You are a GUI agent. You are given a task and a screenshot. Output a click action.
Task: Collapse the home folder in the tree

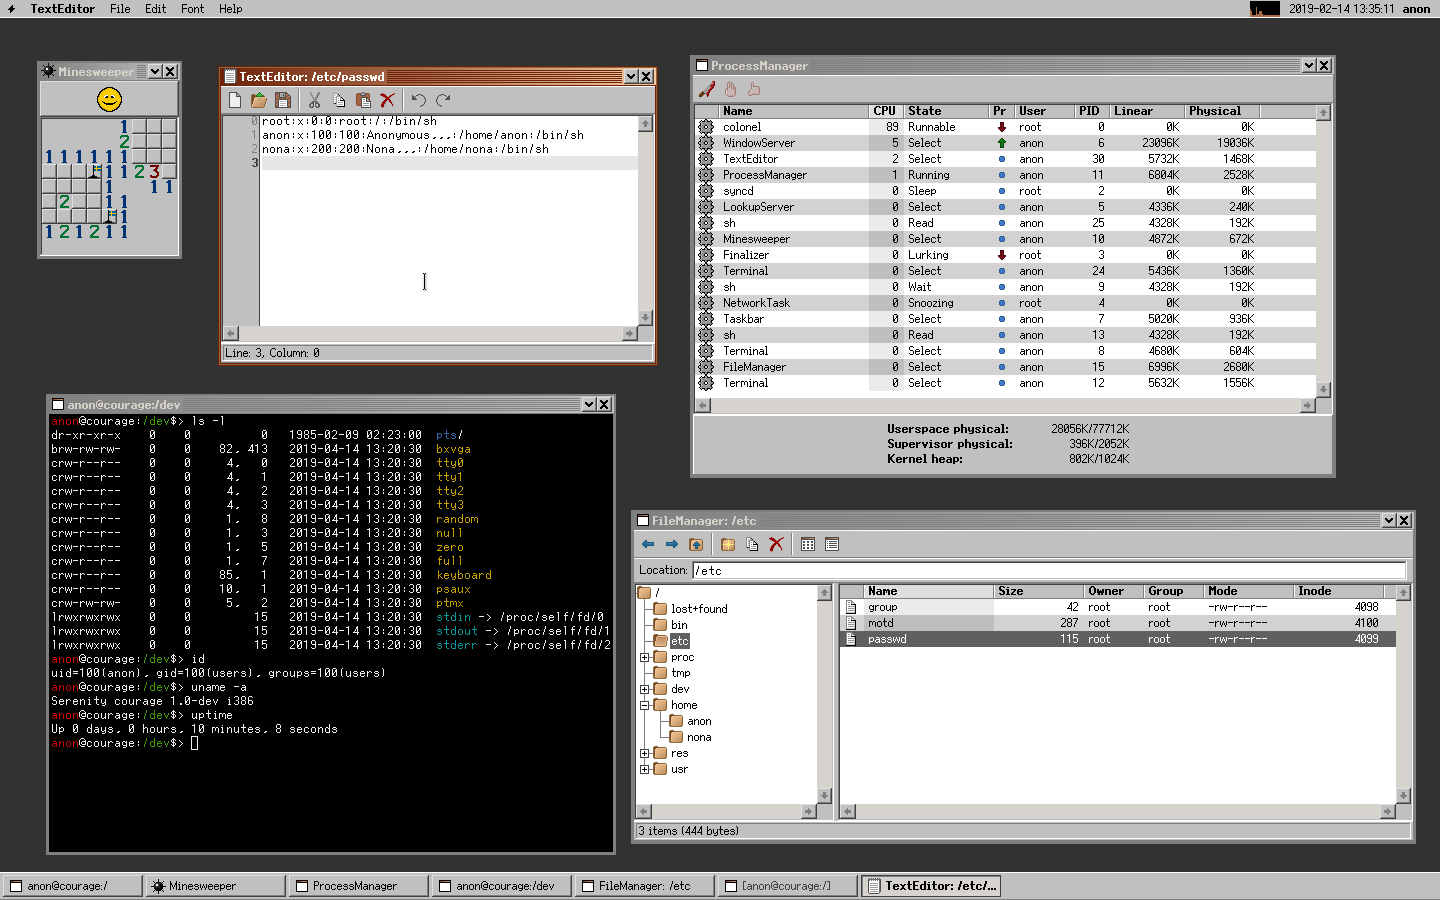click(x=645, y=705)
